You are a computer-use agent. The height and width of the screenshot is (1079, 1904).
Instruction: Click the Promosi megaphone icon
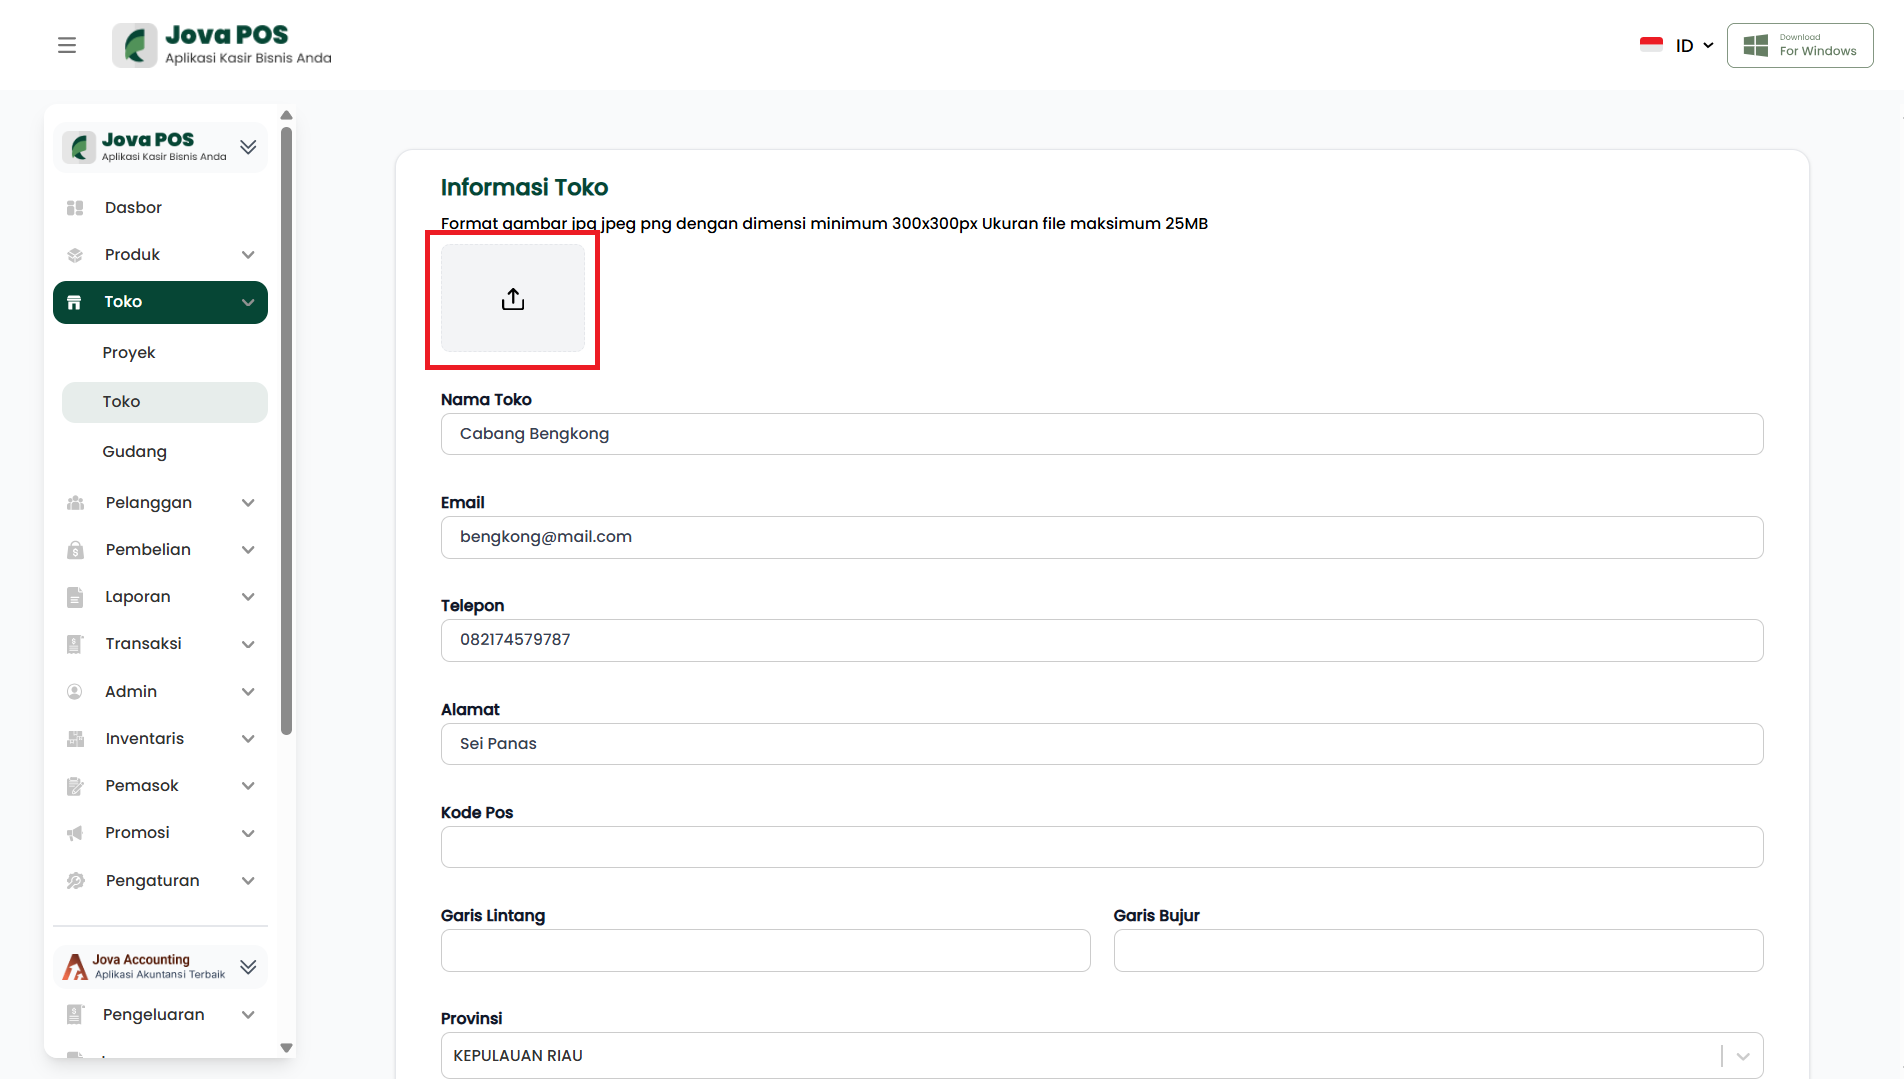point(75,833)
